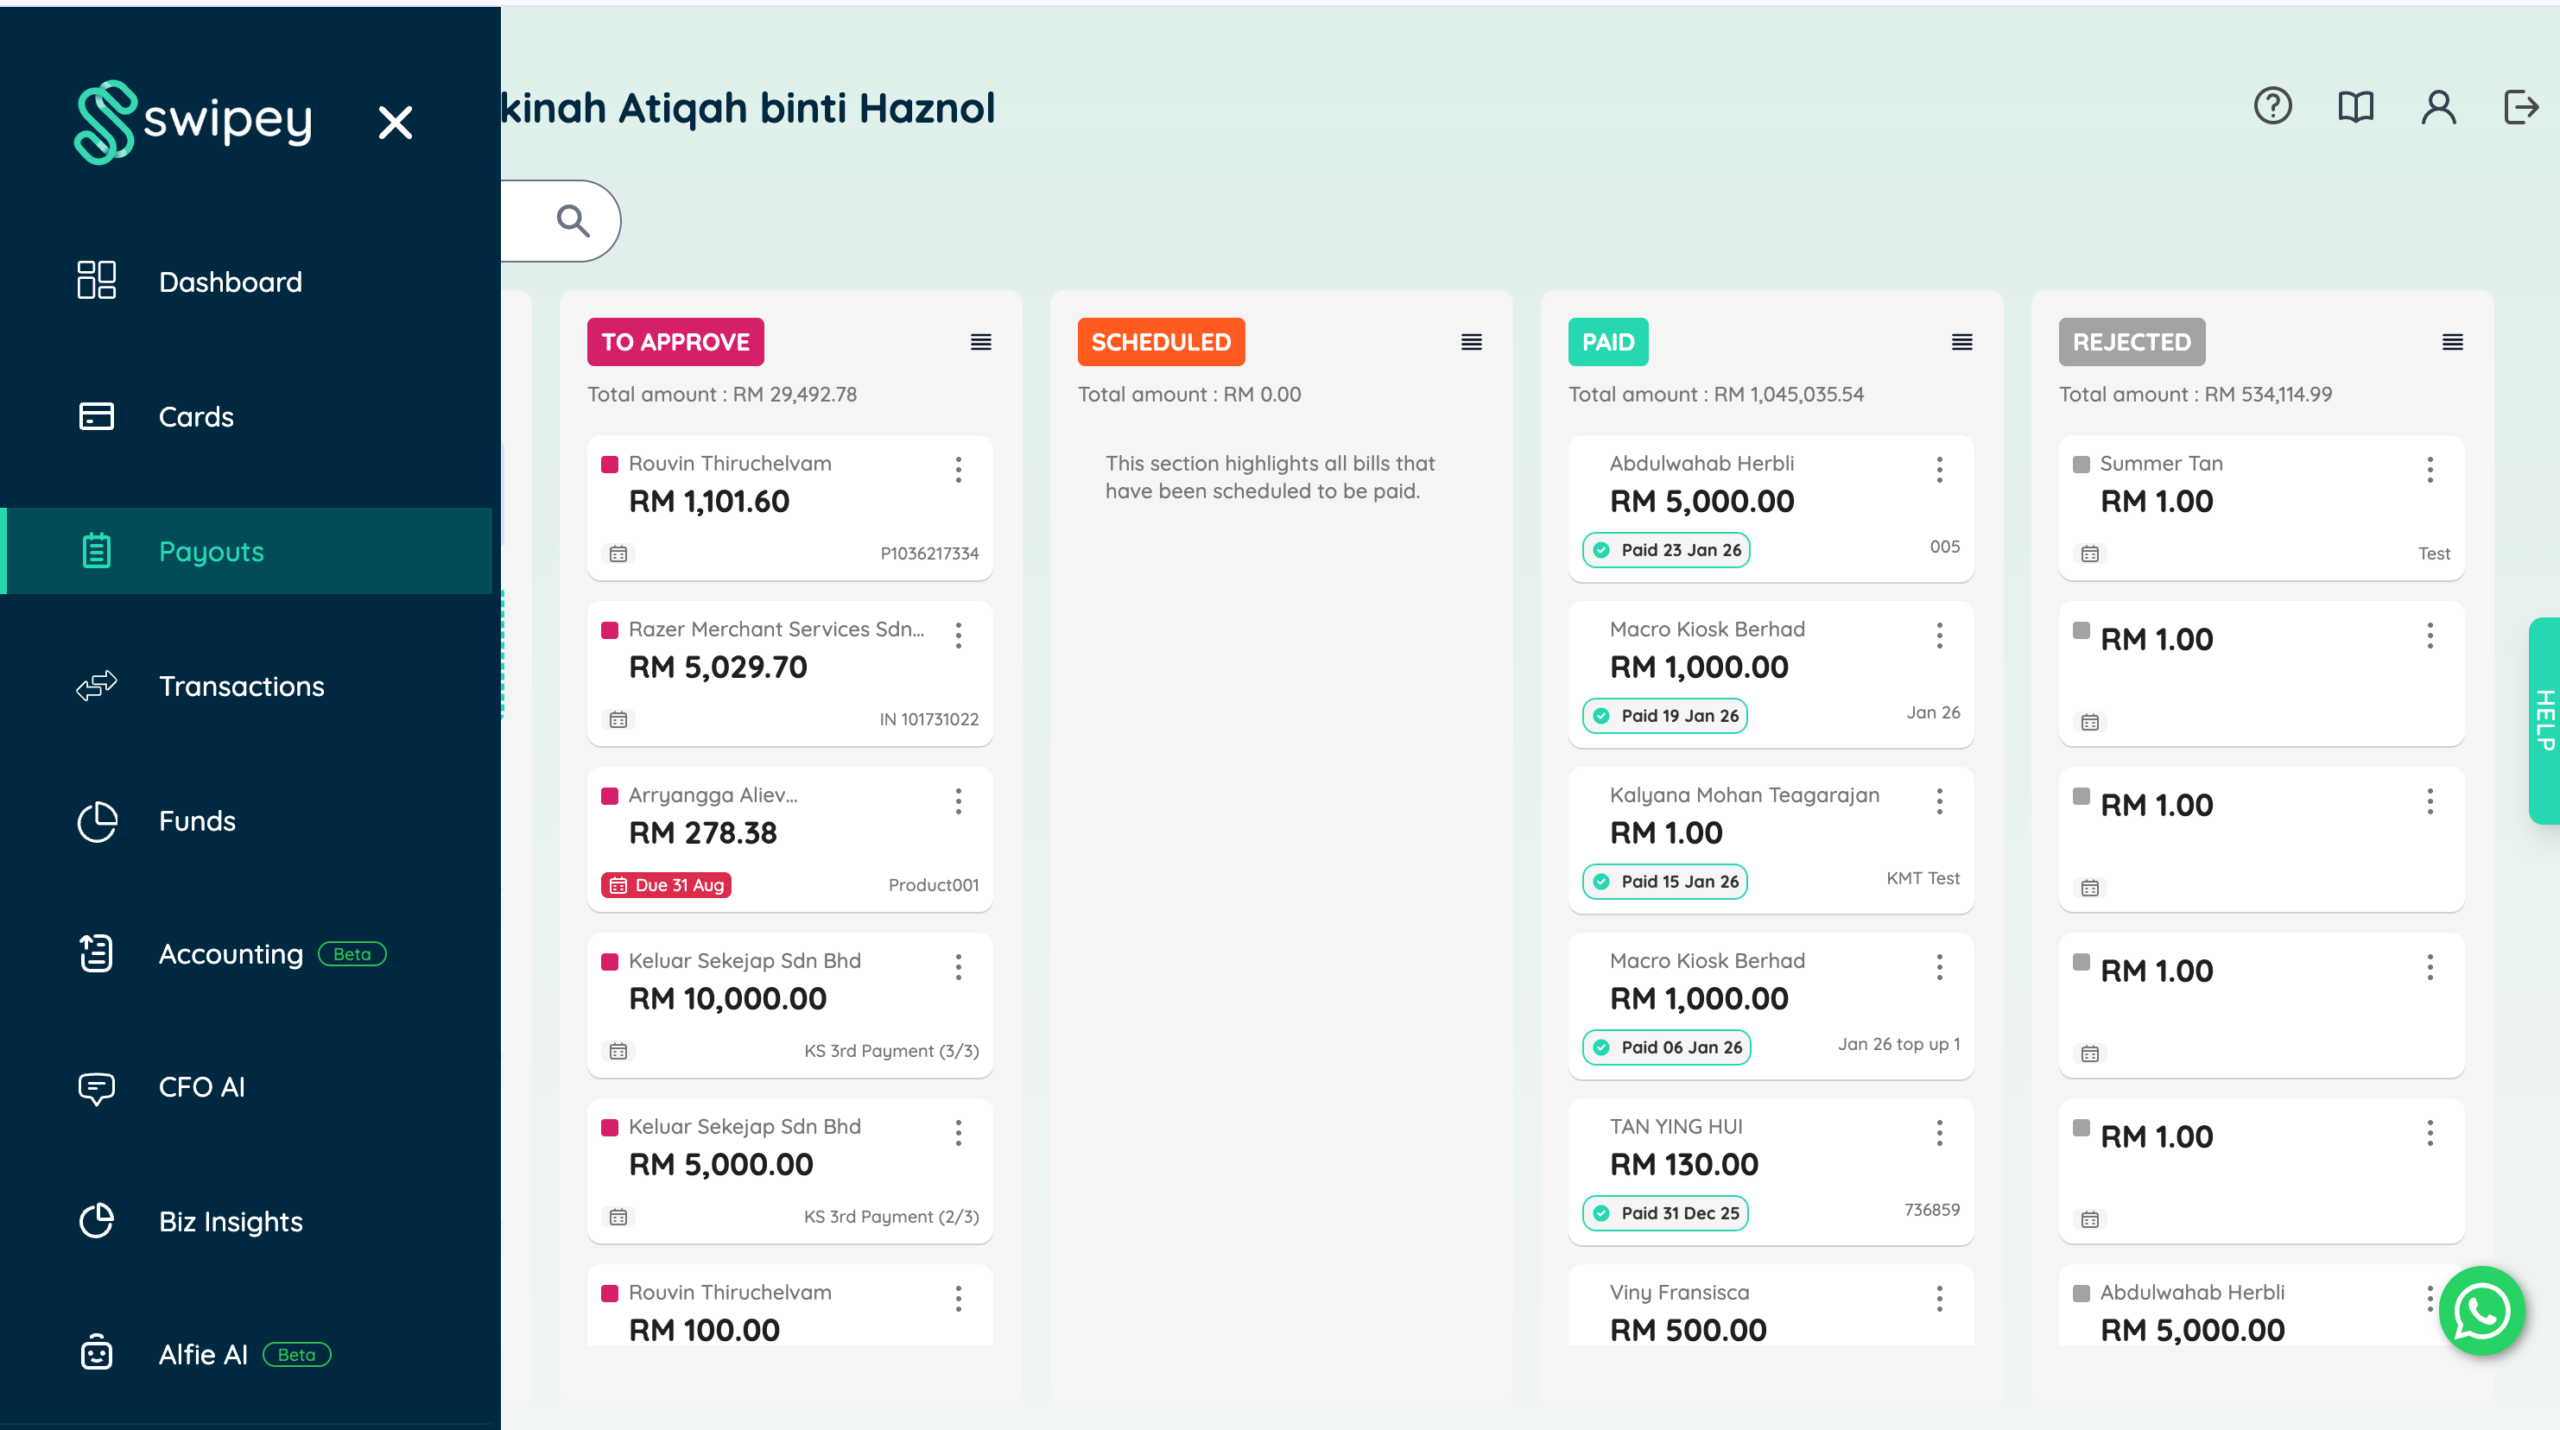Click the Paid 23 Jan 26 badge
Image resolution: width=2560 pixels, height=1430 pixels.
[x=1667, y=550]
